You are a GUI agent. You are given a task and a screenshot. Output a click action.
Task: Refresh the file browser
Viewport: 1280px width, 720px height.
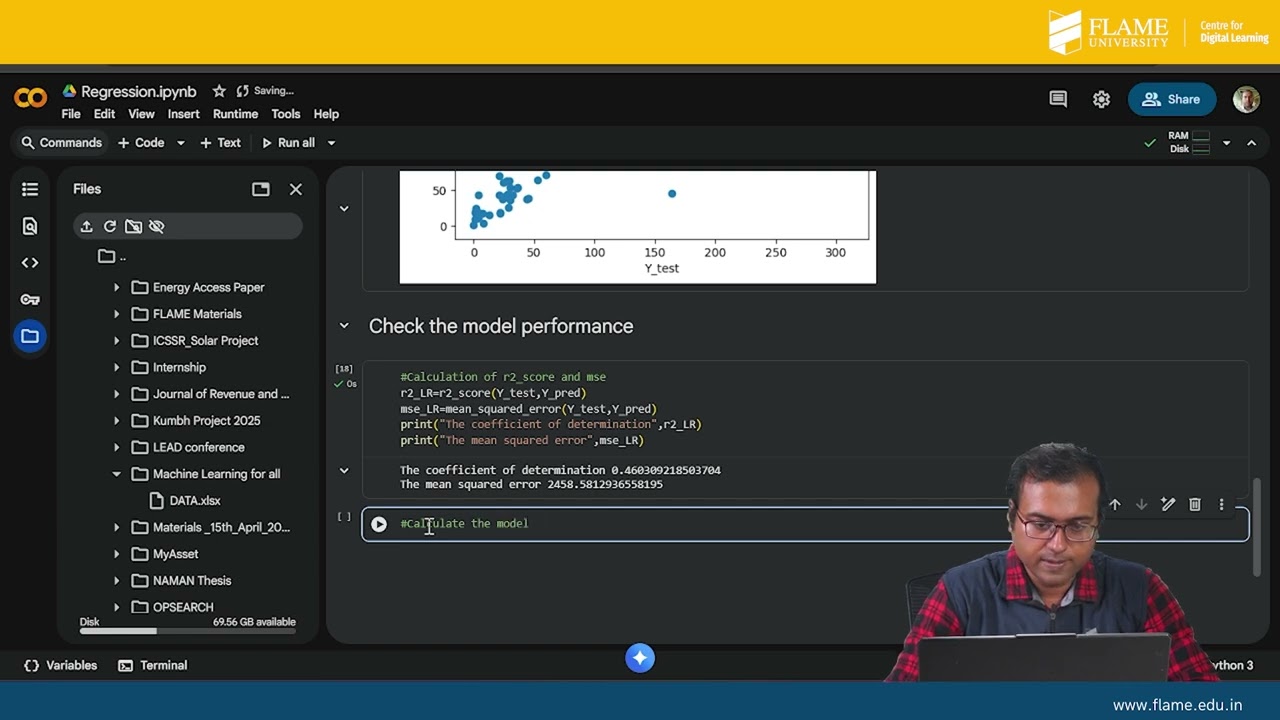[x=110, y=227]
